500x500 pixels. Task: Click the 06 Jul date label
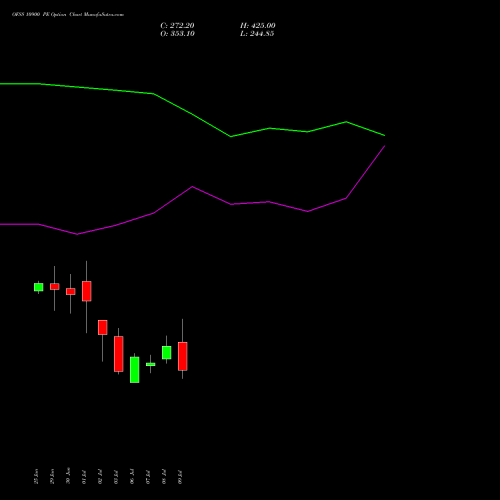click(x=132, y=477)
